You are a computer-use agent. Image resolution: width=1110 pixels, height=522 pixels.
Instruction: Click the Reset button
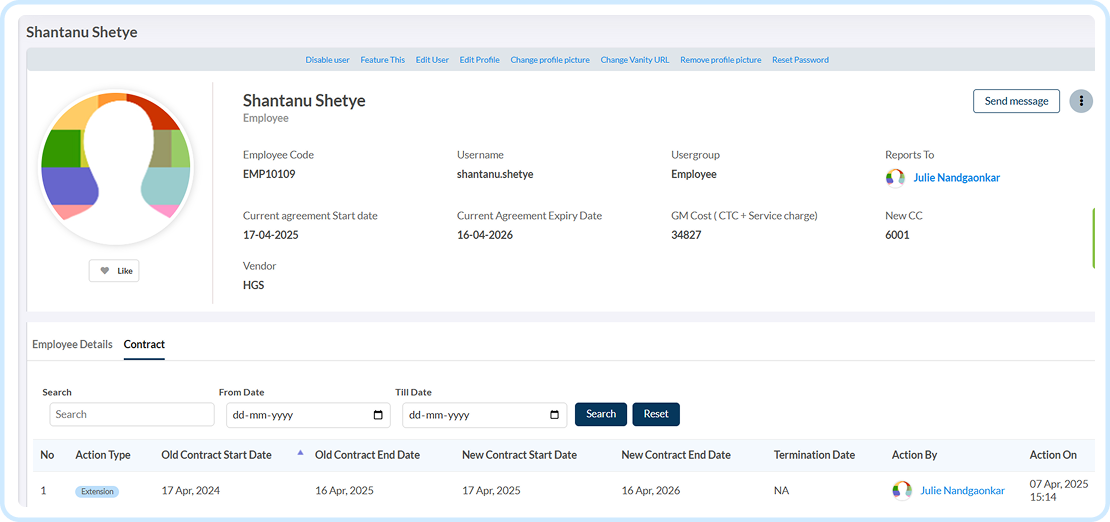(656, 414)
